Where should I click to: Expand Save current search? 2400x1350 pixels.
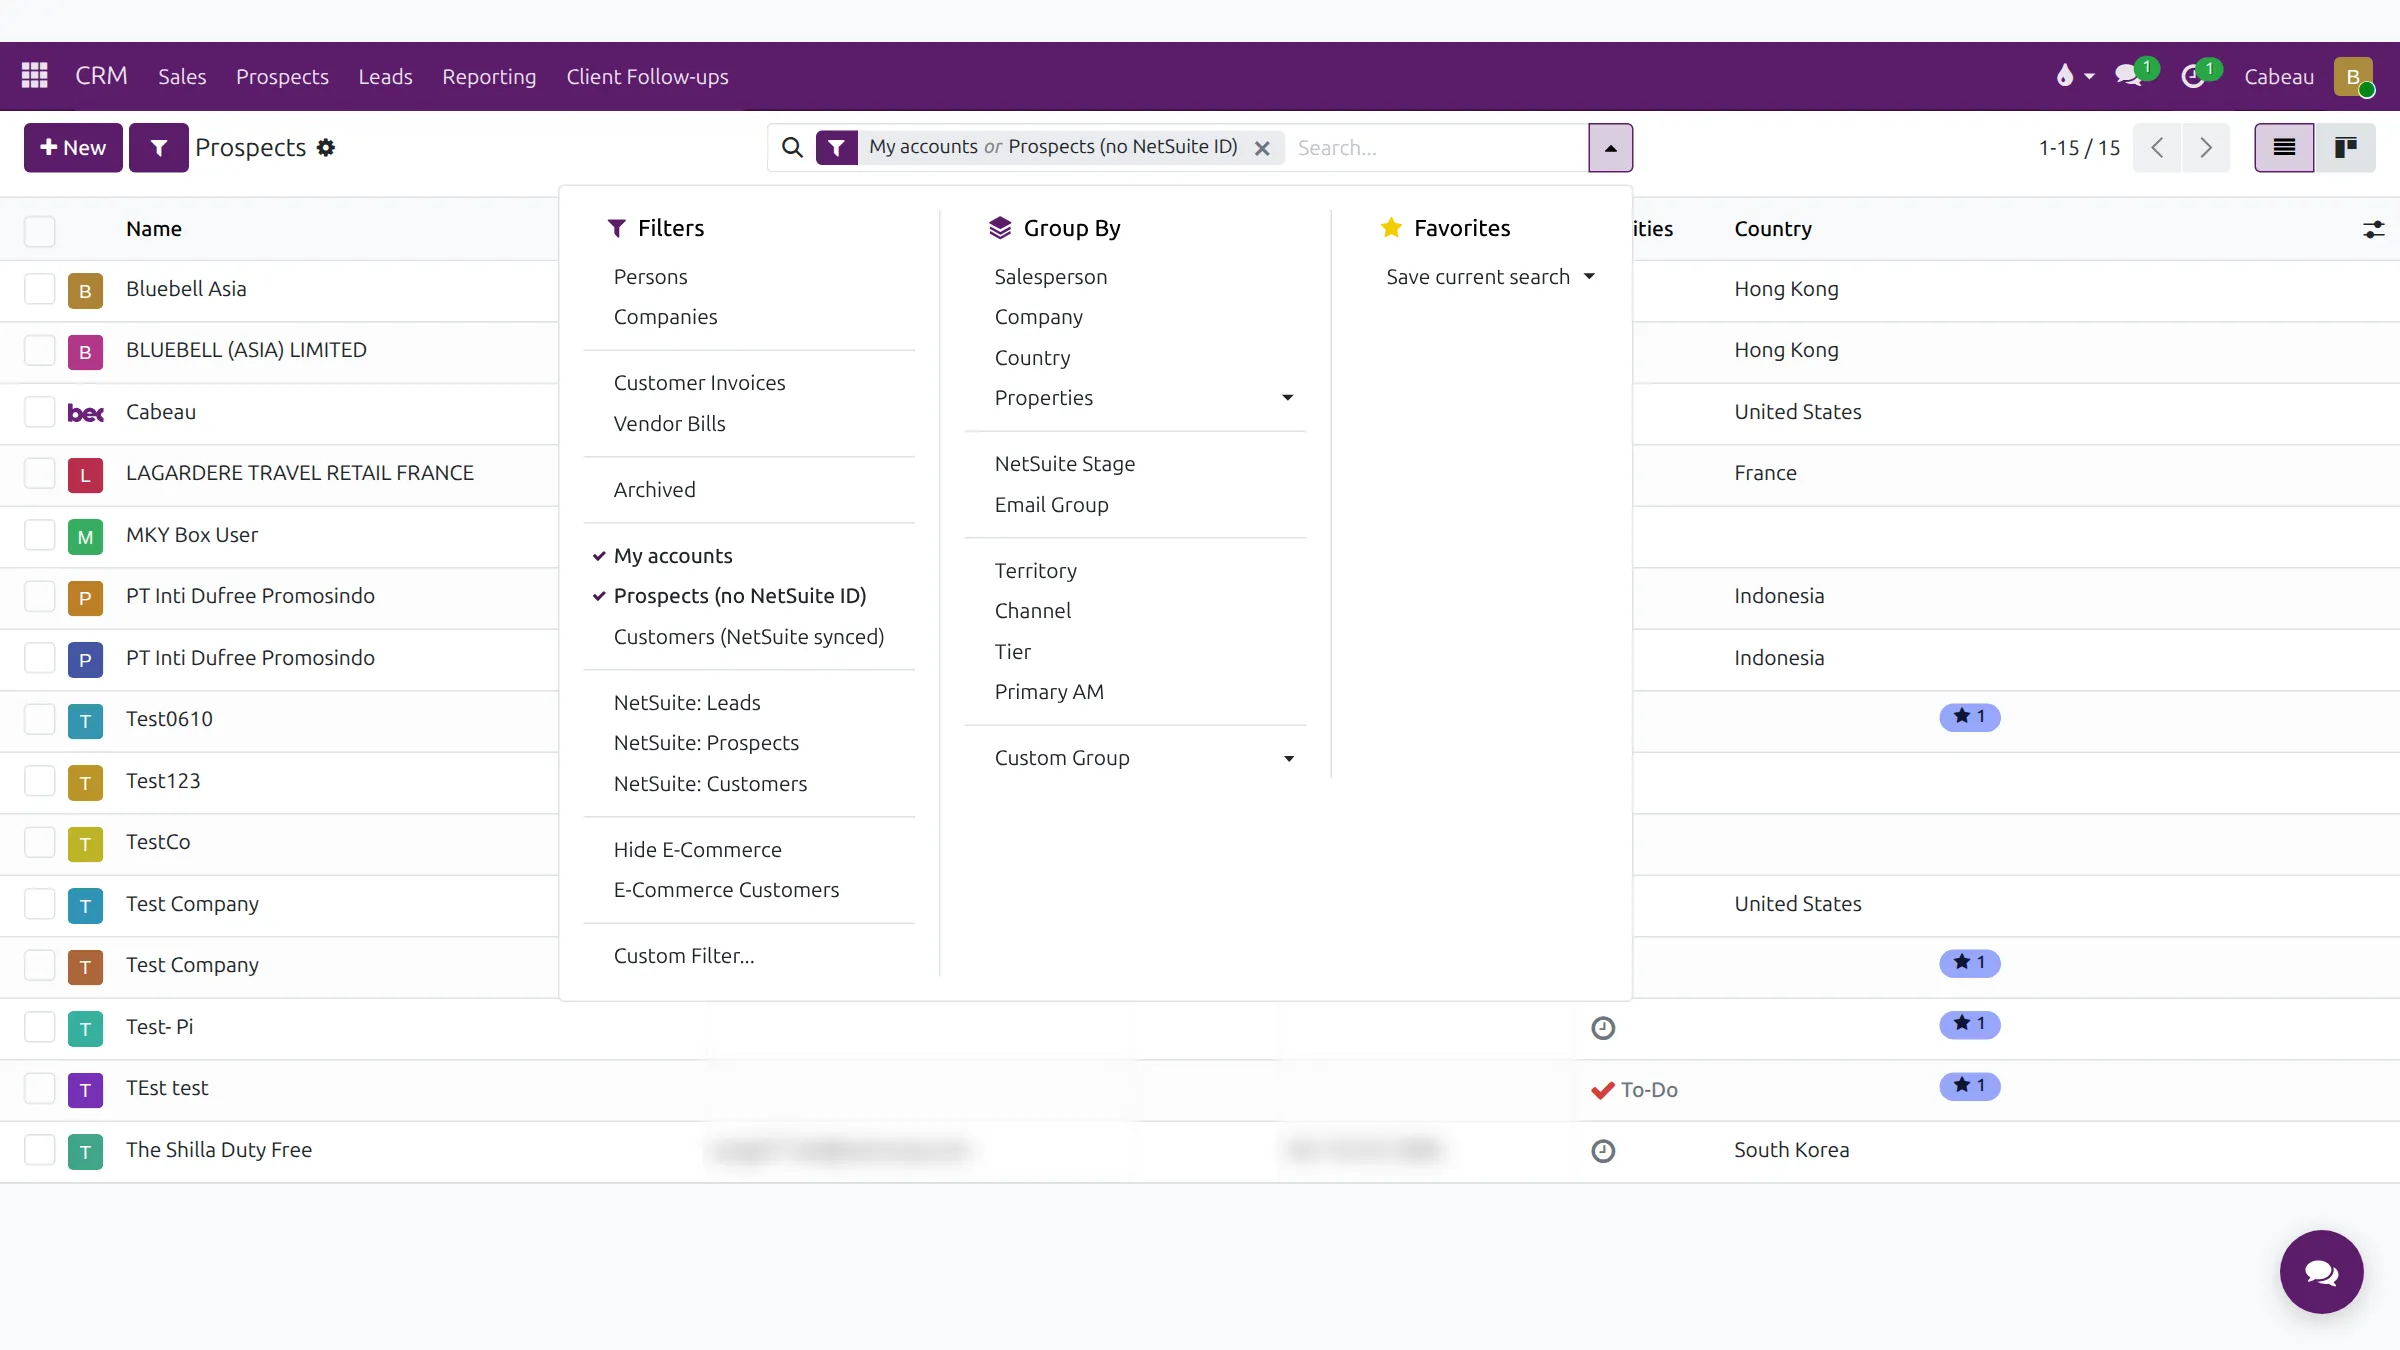pos(1490,277)
